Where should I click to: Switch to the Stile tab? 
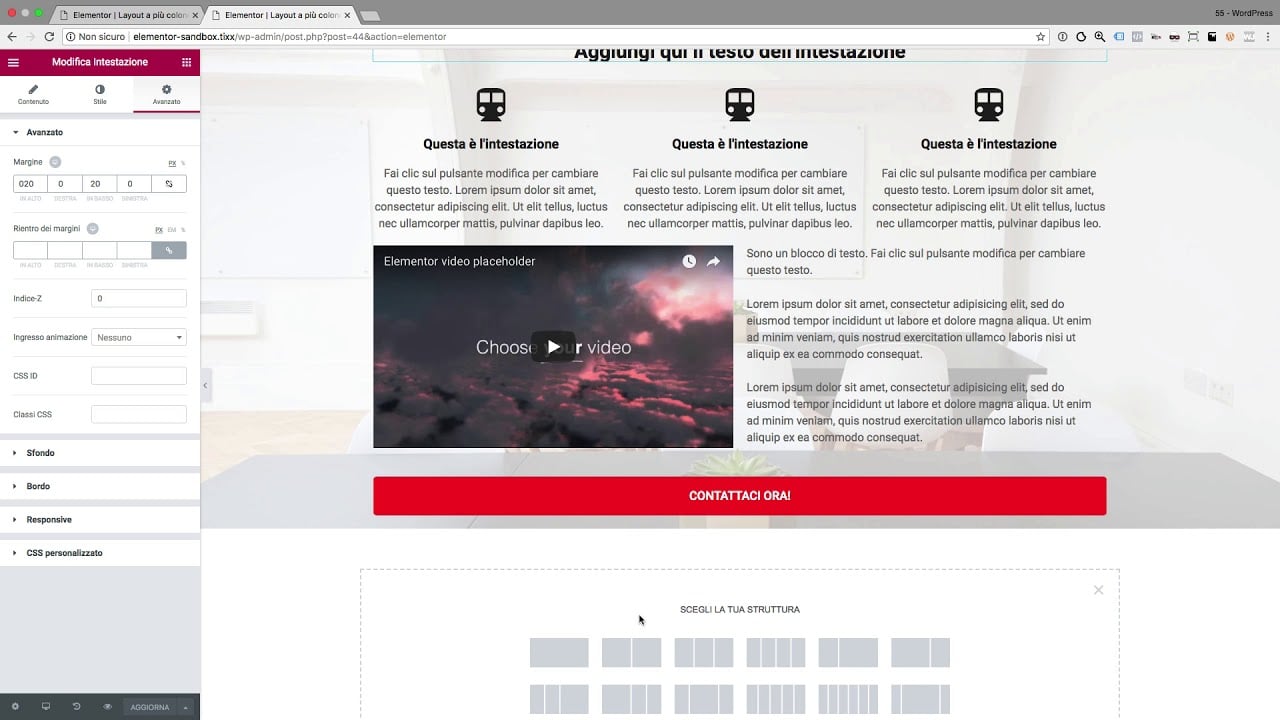coord(100,95)
